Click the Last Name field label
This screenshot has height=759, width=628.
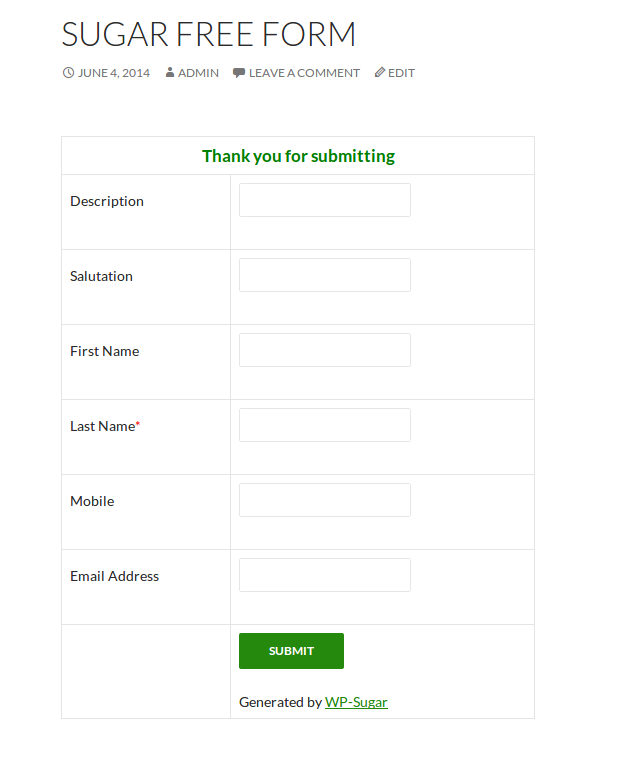coord(105,426)
